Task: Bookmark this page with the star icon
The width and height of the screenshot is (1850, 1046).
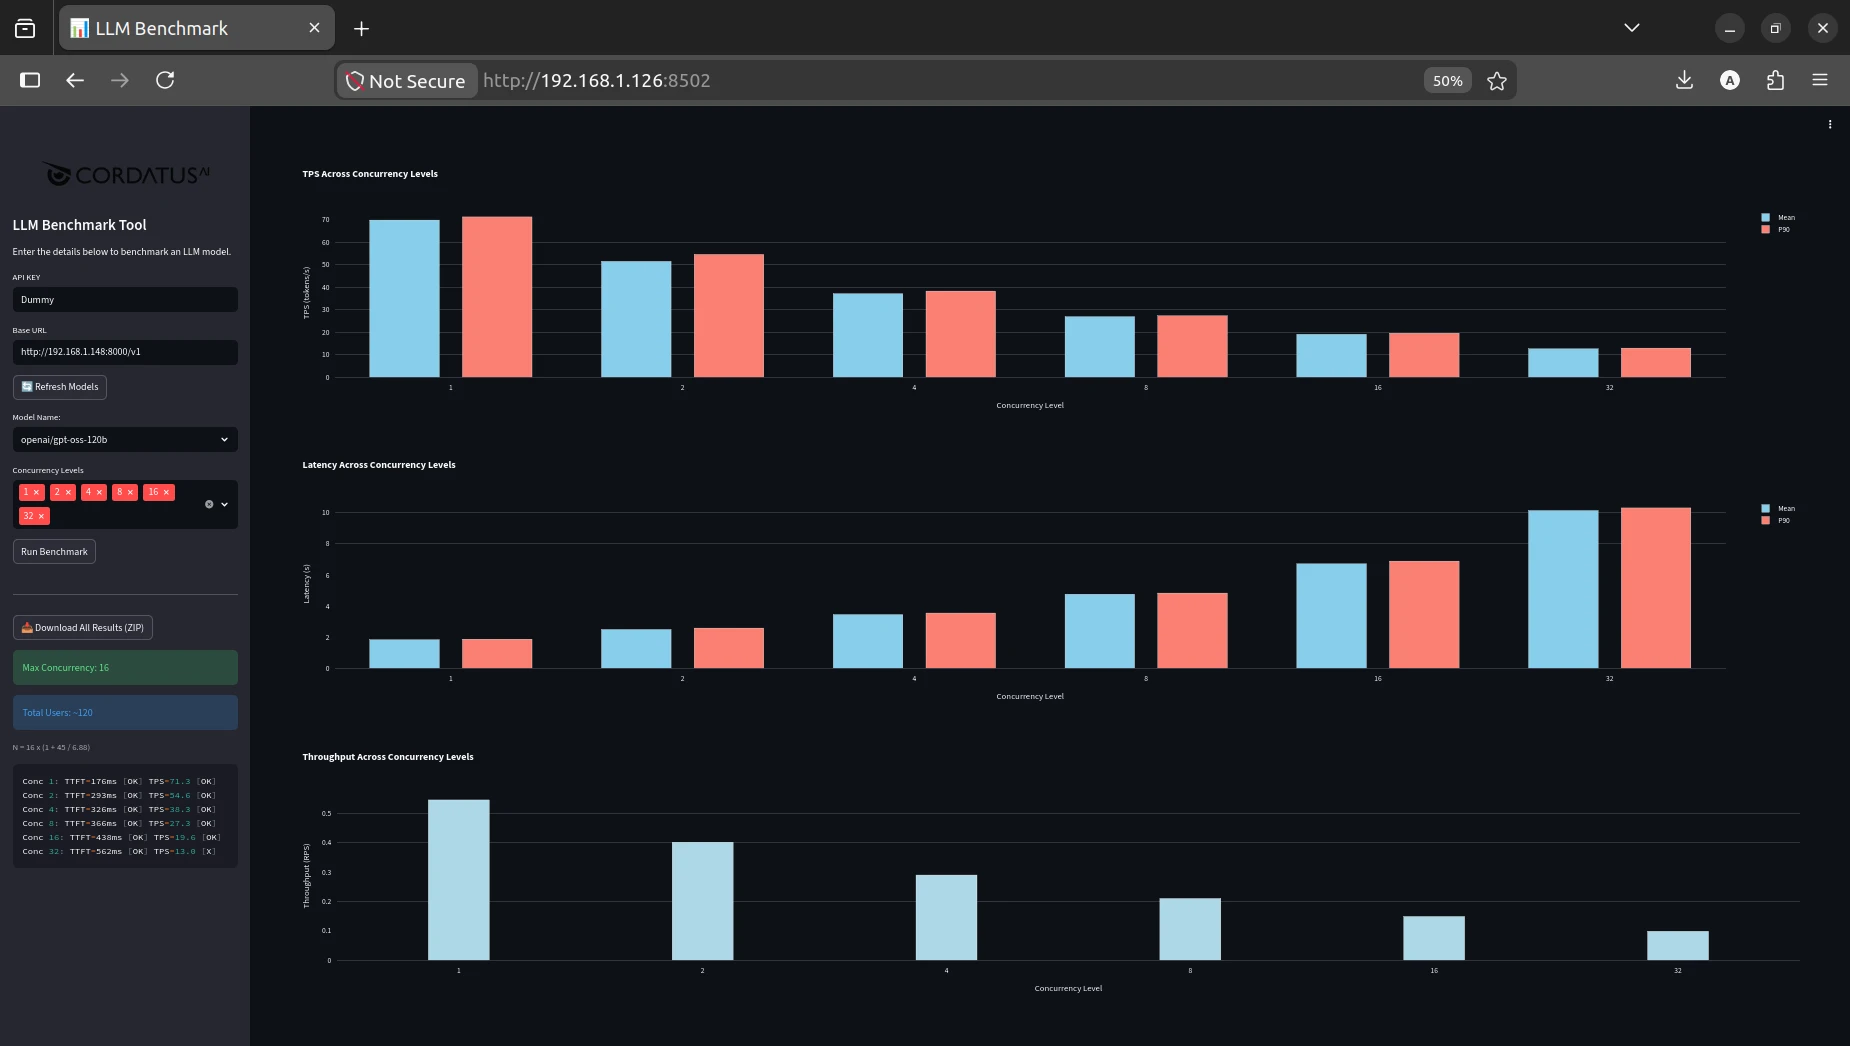Action: coord(1496,81)
